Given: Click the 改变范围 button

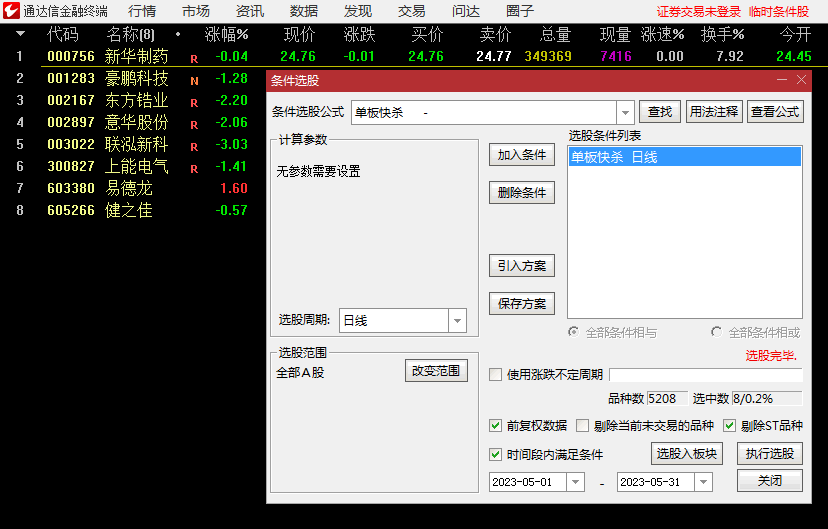Looking at the screenshot, I should click(436, 371).
